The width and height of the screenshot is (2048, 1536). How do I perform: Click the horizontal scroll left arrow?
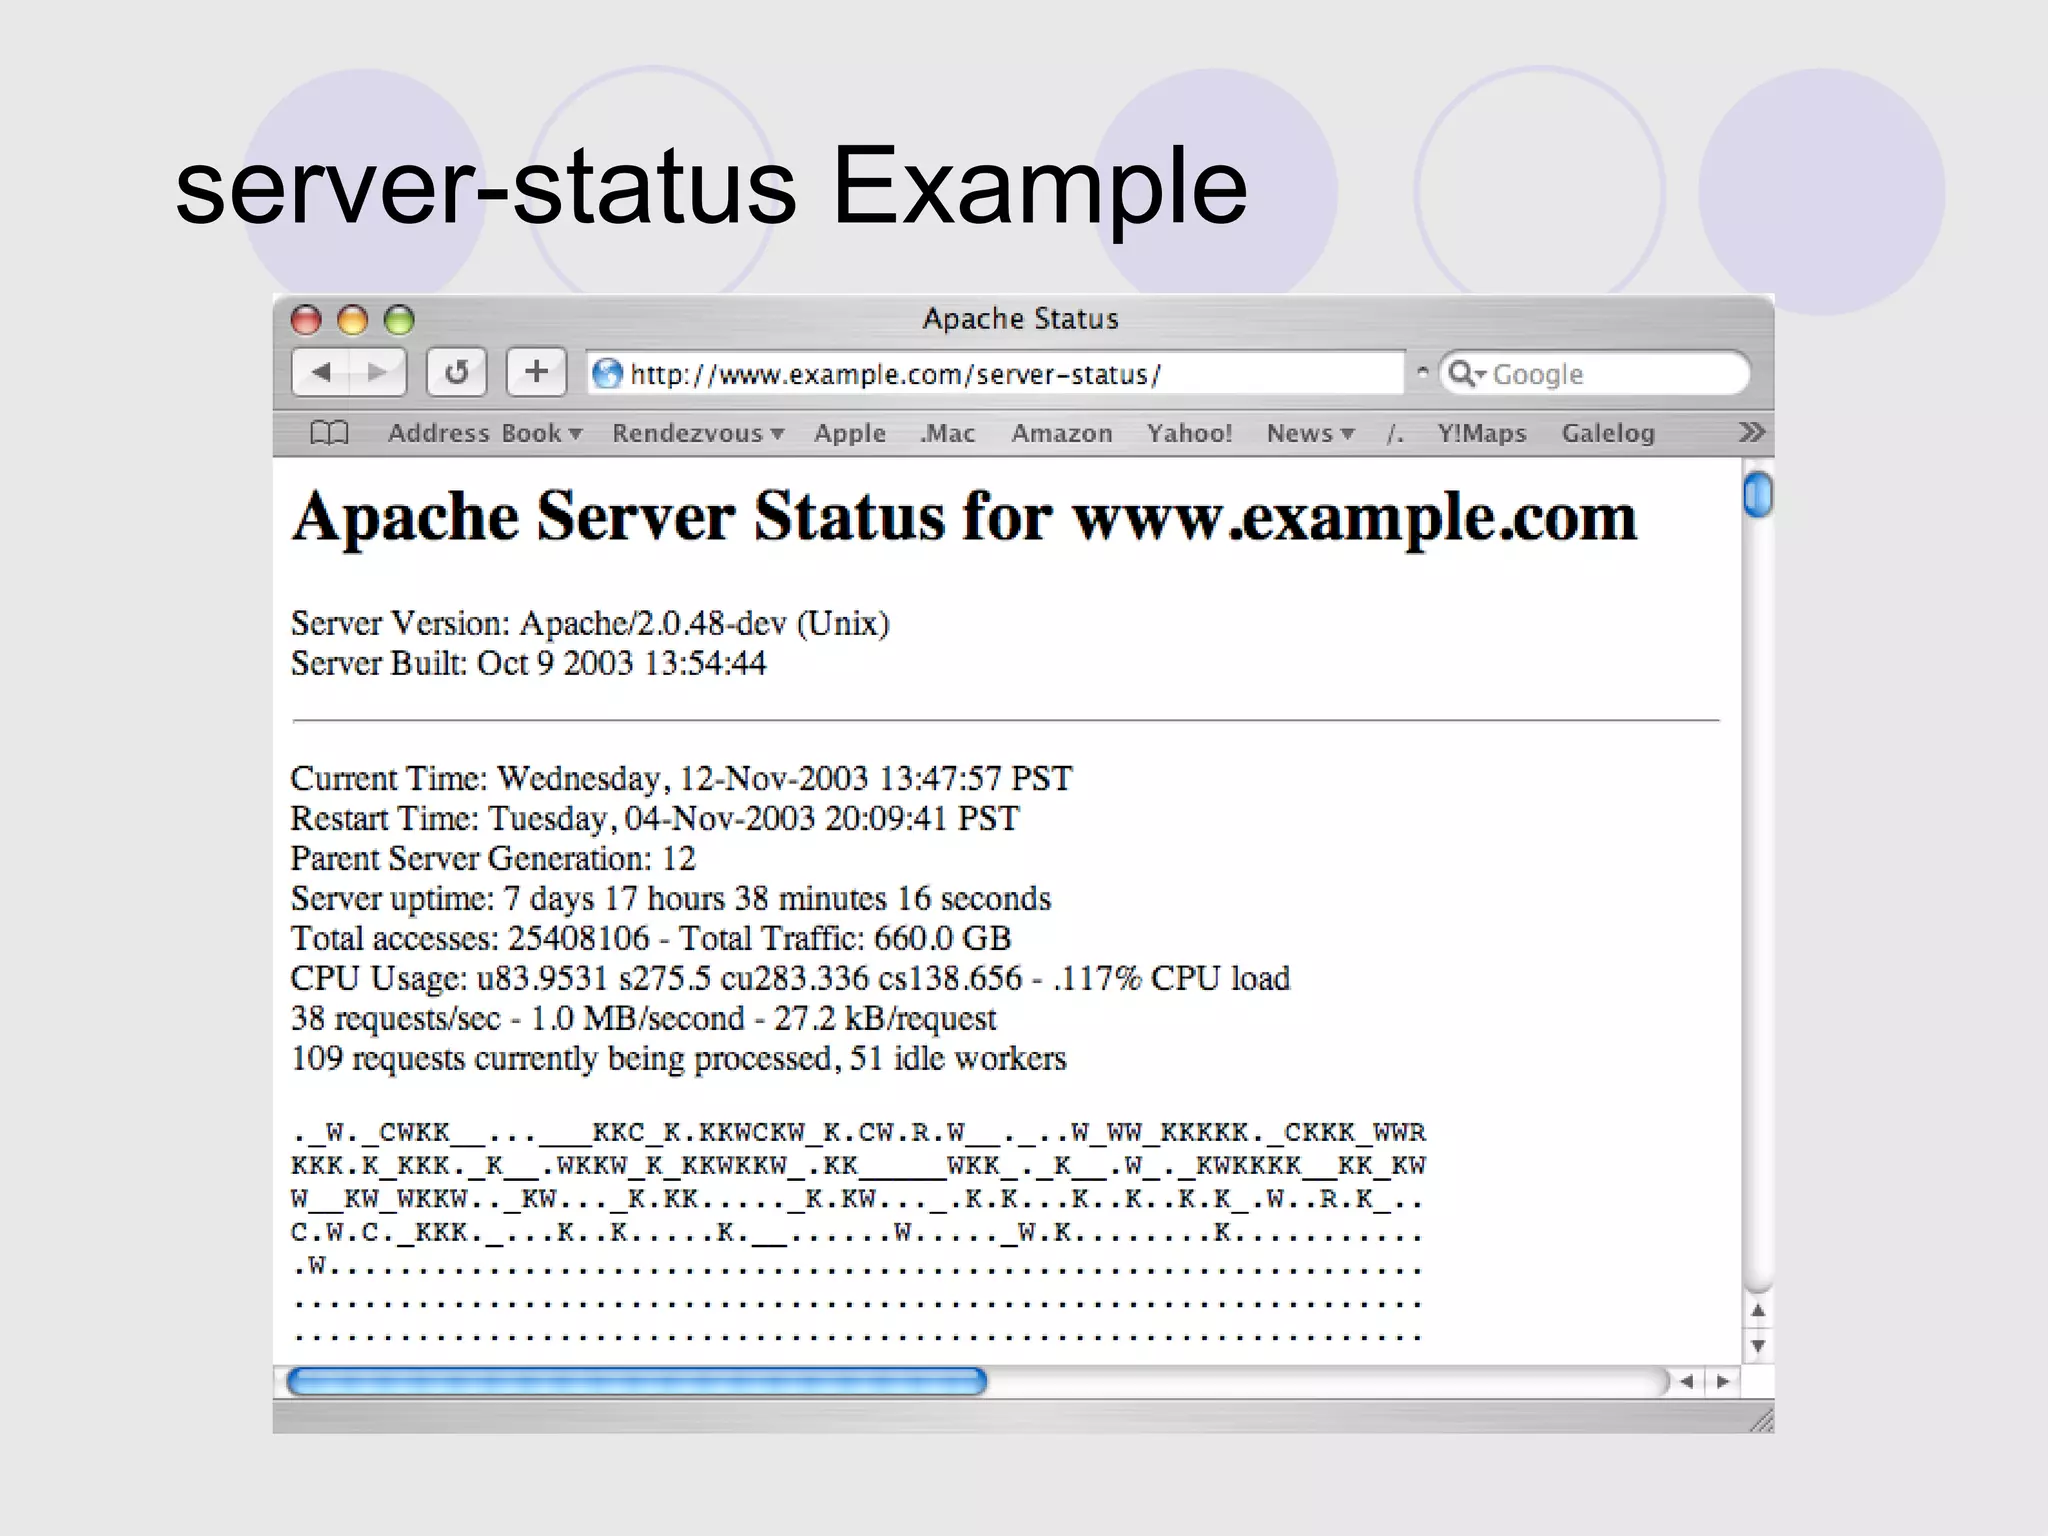point(1687,1381)
